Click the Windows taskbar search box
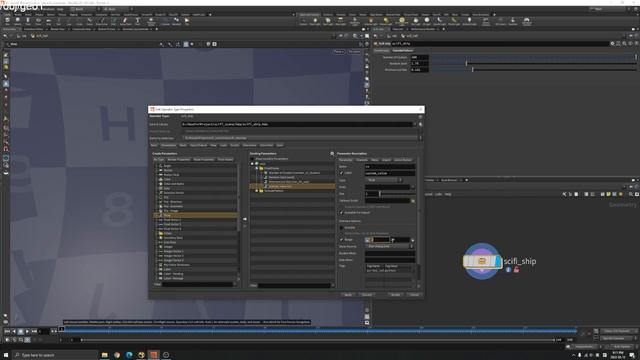The image size is (640, 360). coord(55,355)
